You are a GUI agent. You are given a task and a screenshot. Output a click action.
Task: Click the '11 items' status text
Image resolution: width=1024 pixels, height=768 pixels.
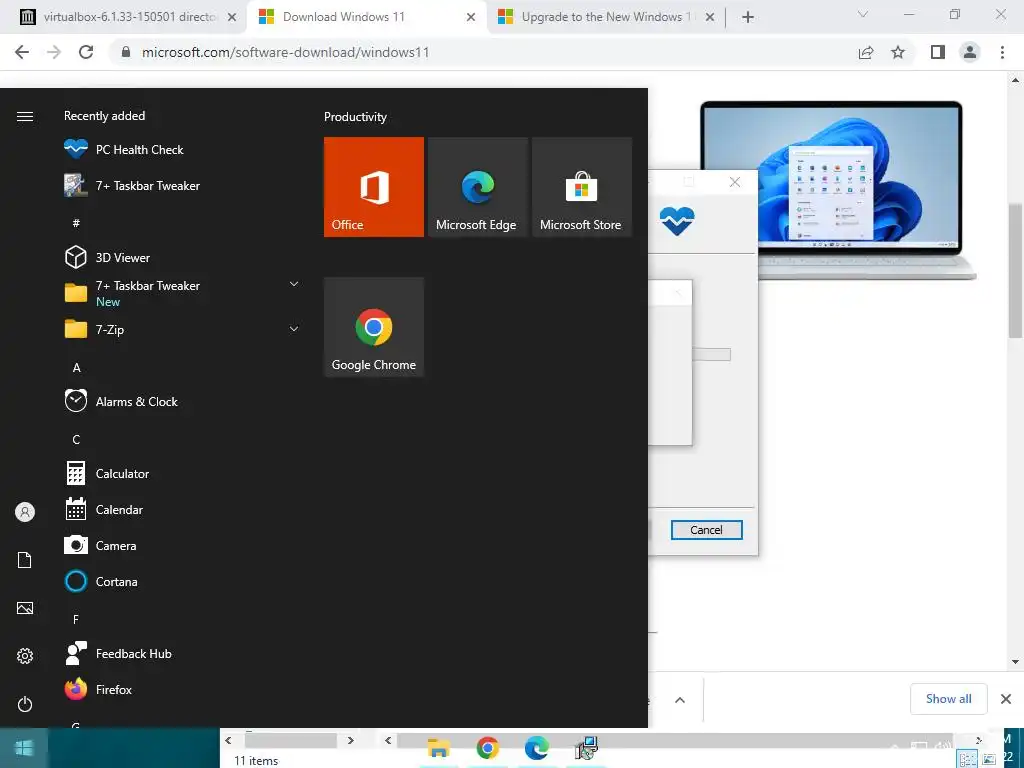256,760
